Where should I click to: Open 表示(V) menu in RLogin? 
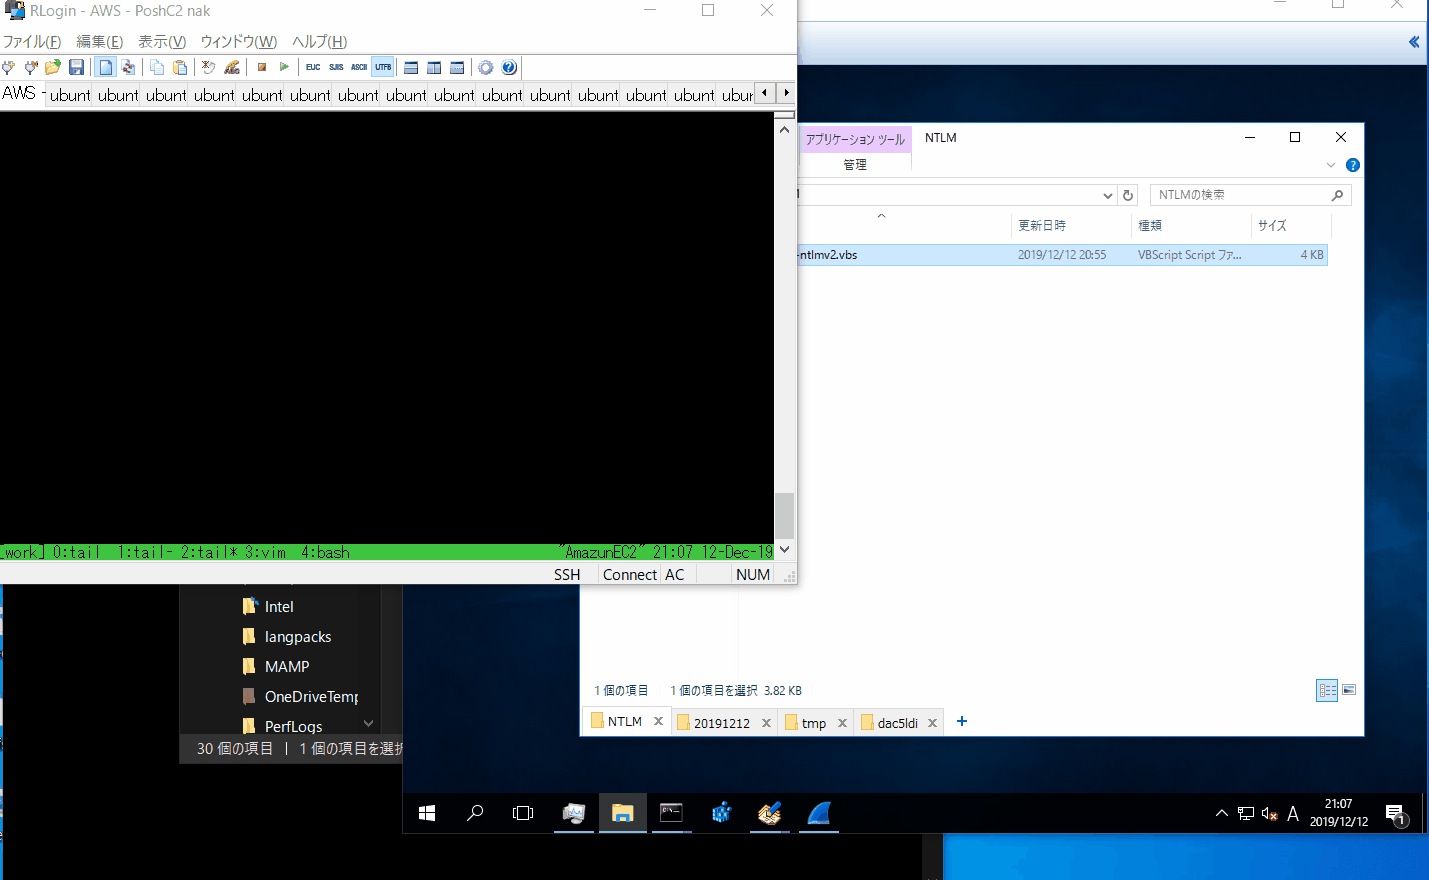[x=162, y=42]
